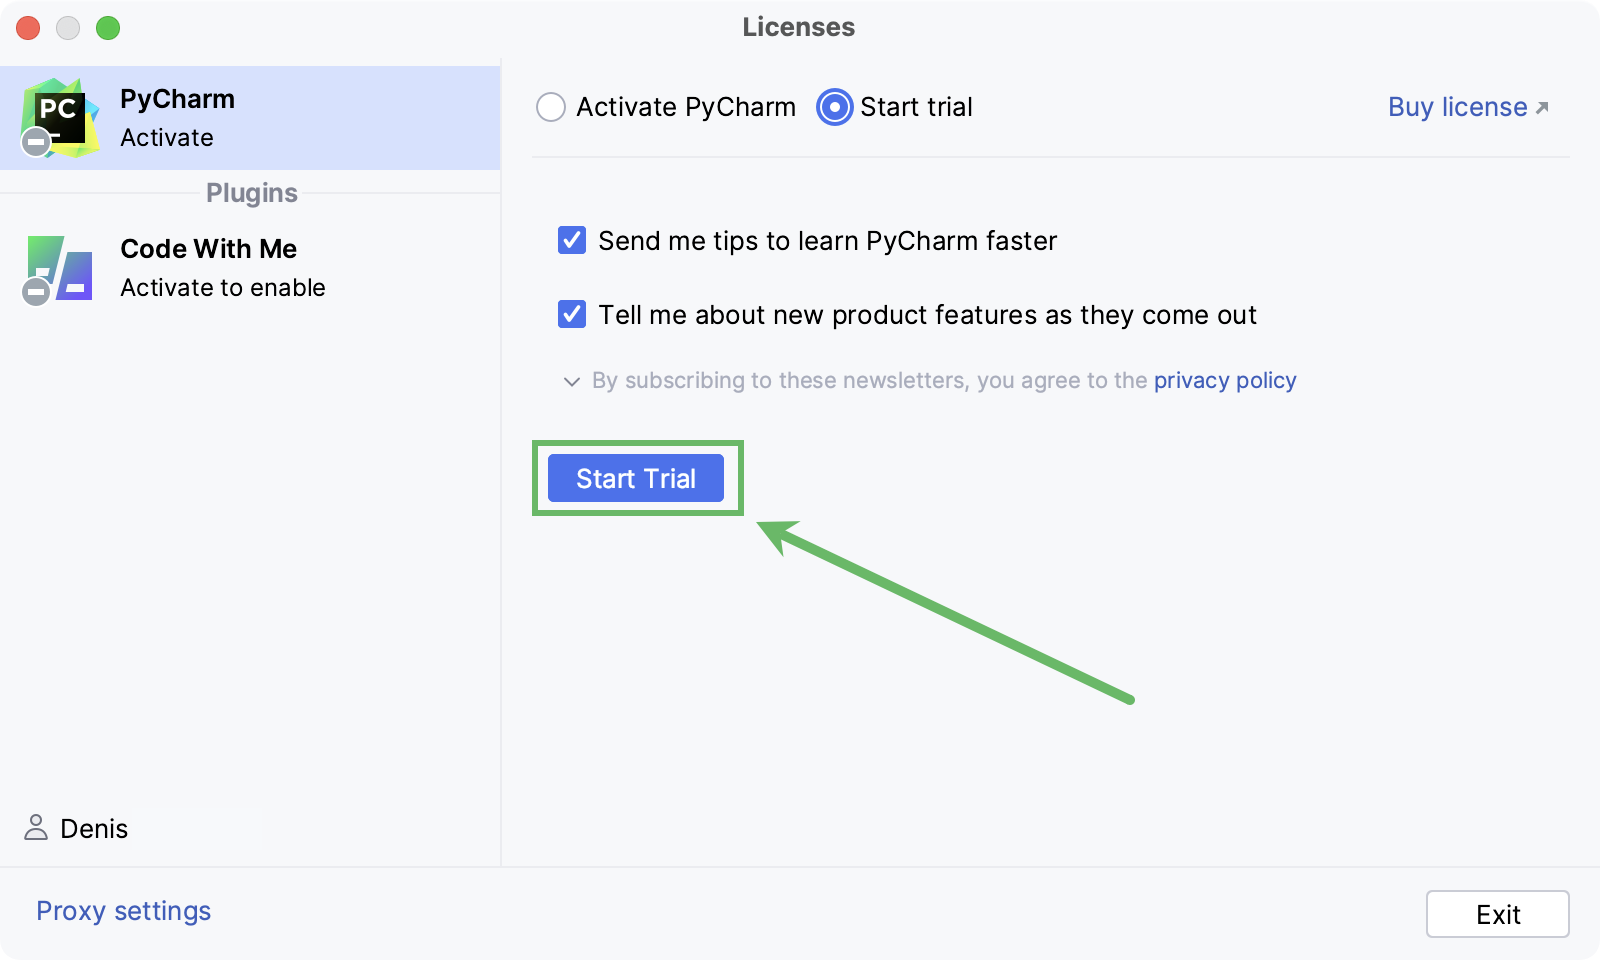Viewport: 1600px width, 960px height.
Task: Click the PyCharm logo icon
Action: point(60,118)
